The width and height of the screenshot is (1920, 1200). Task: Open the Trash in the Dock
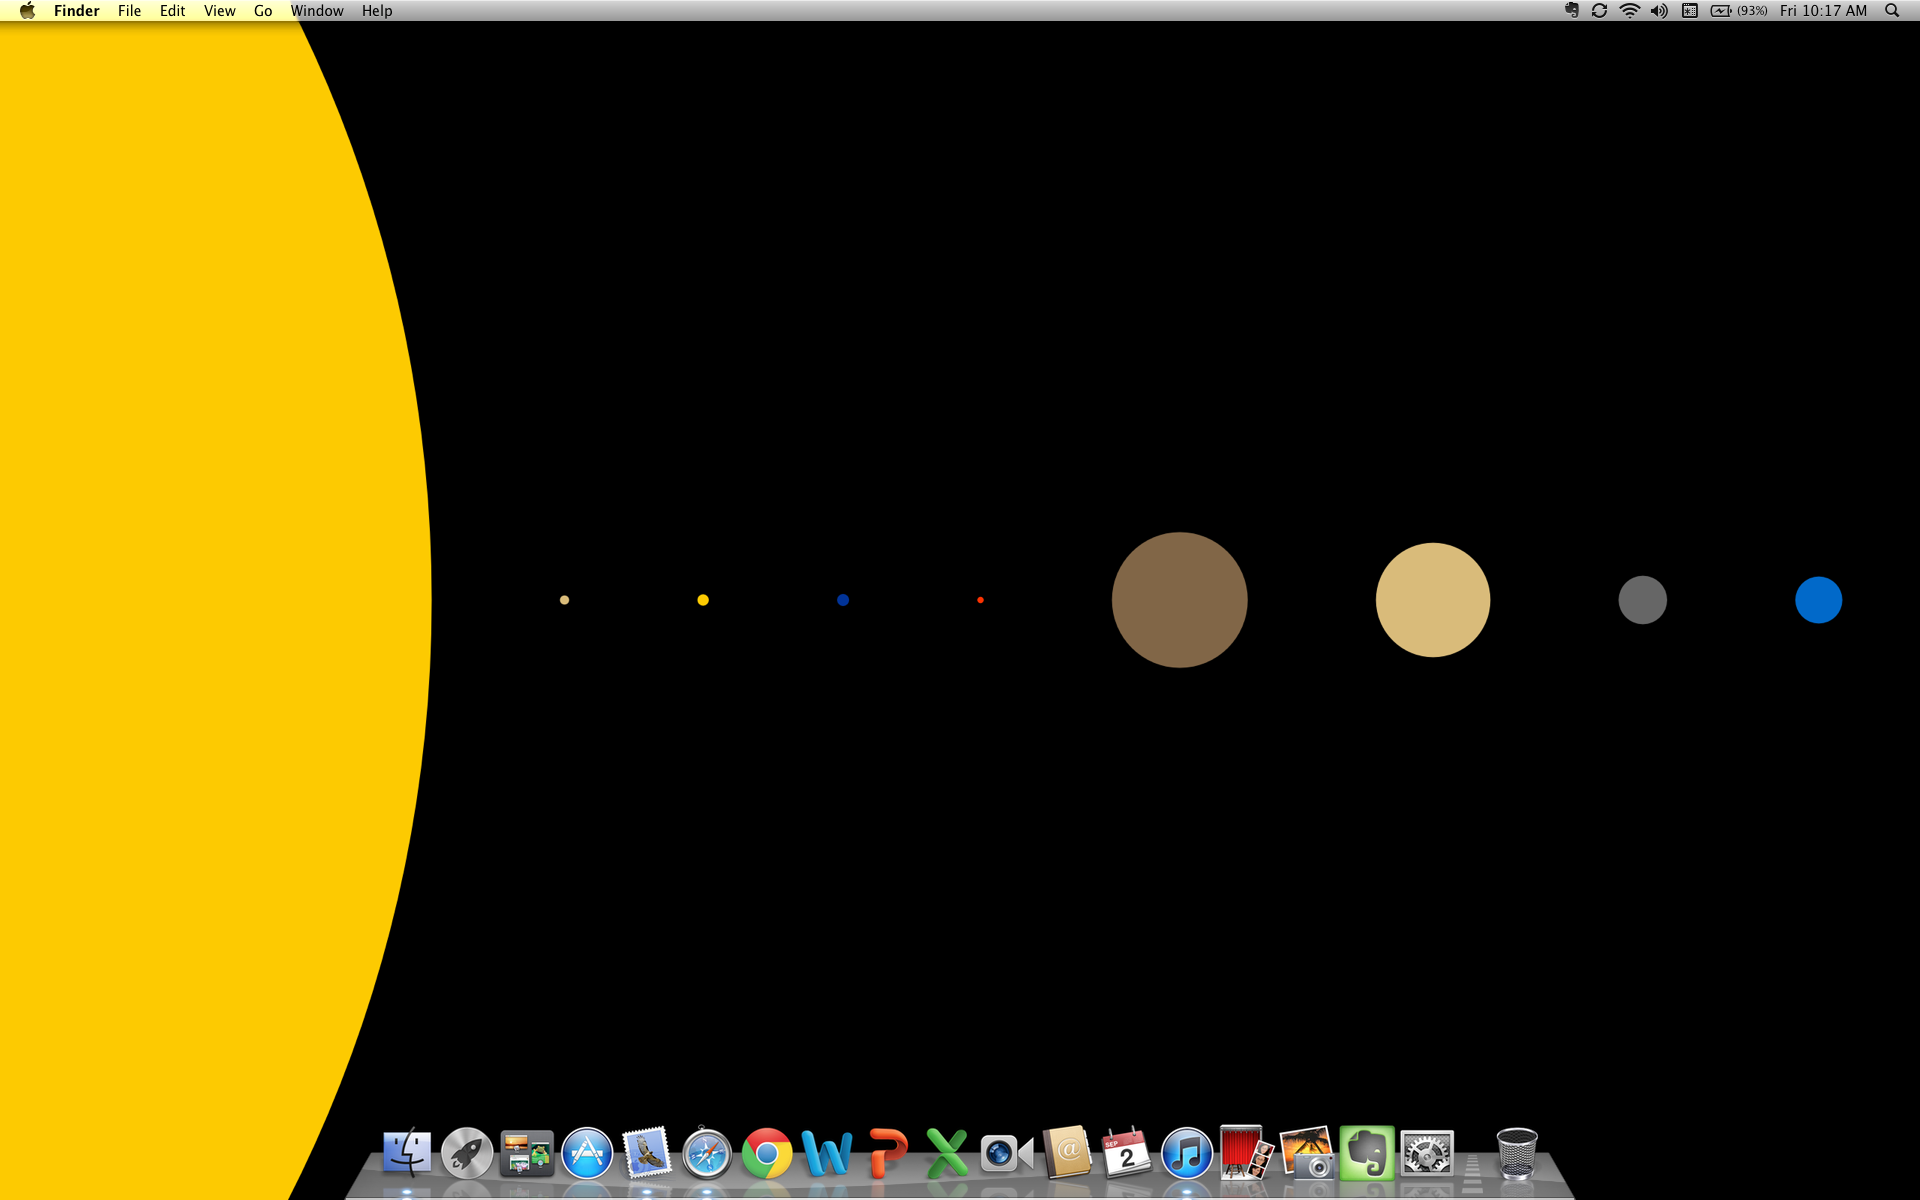tap(1517, 1153)
